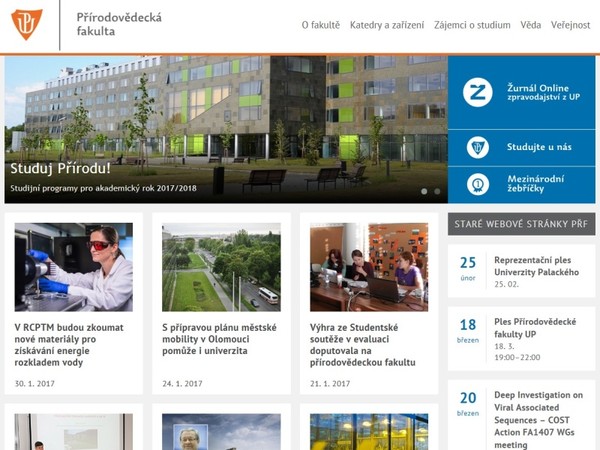600x450 pixels.
Task: Open the students with laptops article image
Action: pos(369,267)
